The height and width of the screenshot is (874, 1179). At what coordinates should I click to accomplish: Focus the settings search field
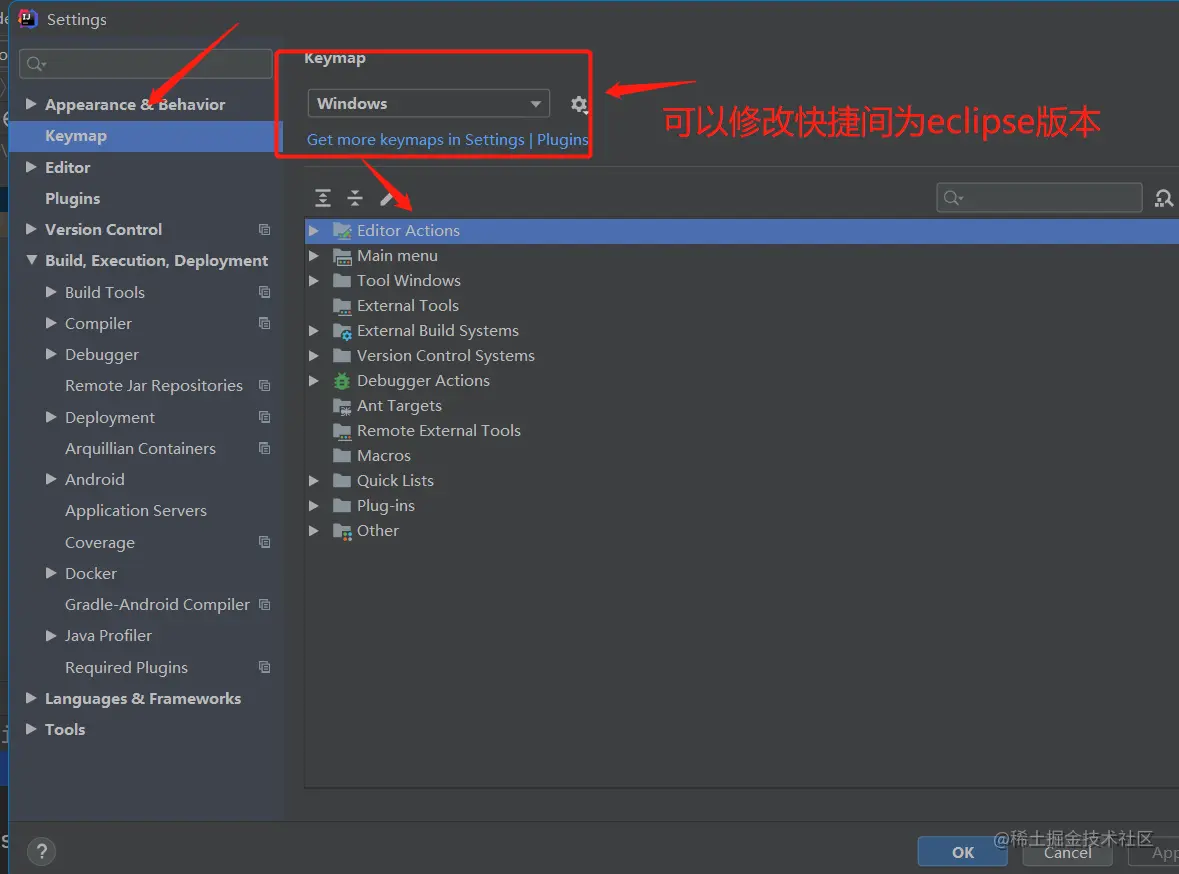146,64
